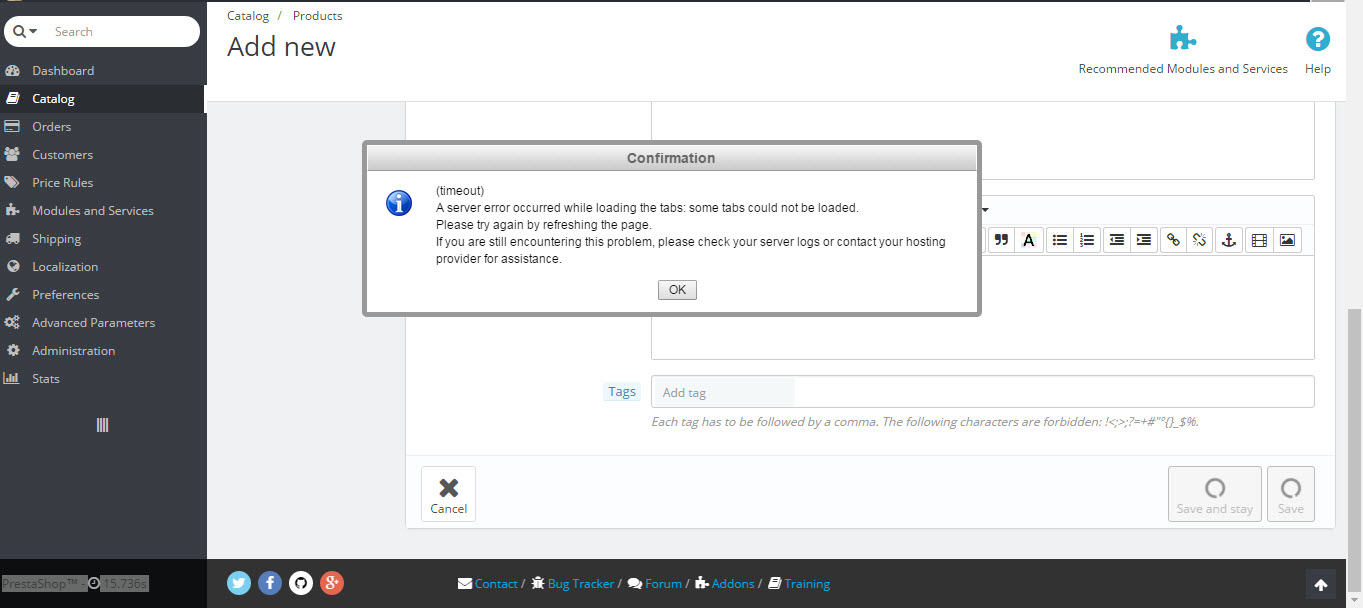Open the Bug Tracker link
The height and width of the screenshot is (608, 1363).
tap(573, 584)
